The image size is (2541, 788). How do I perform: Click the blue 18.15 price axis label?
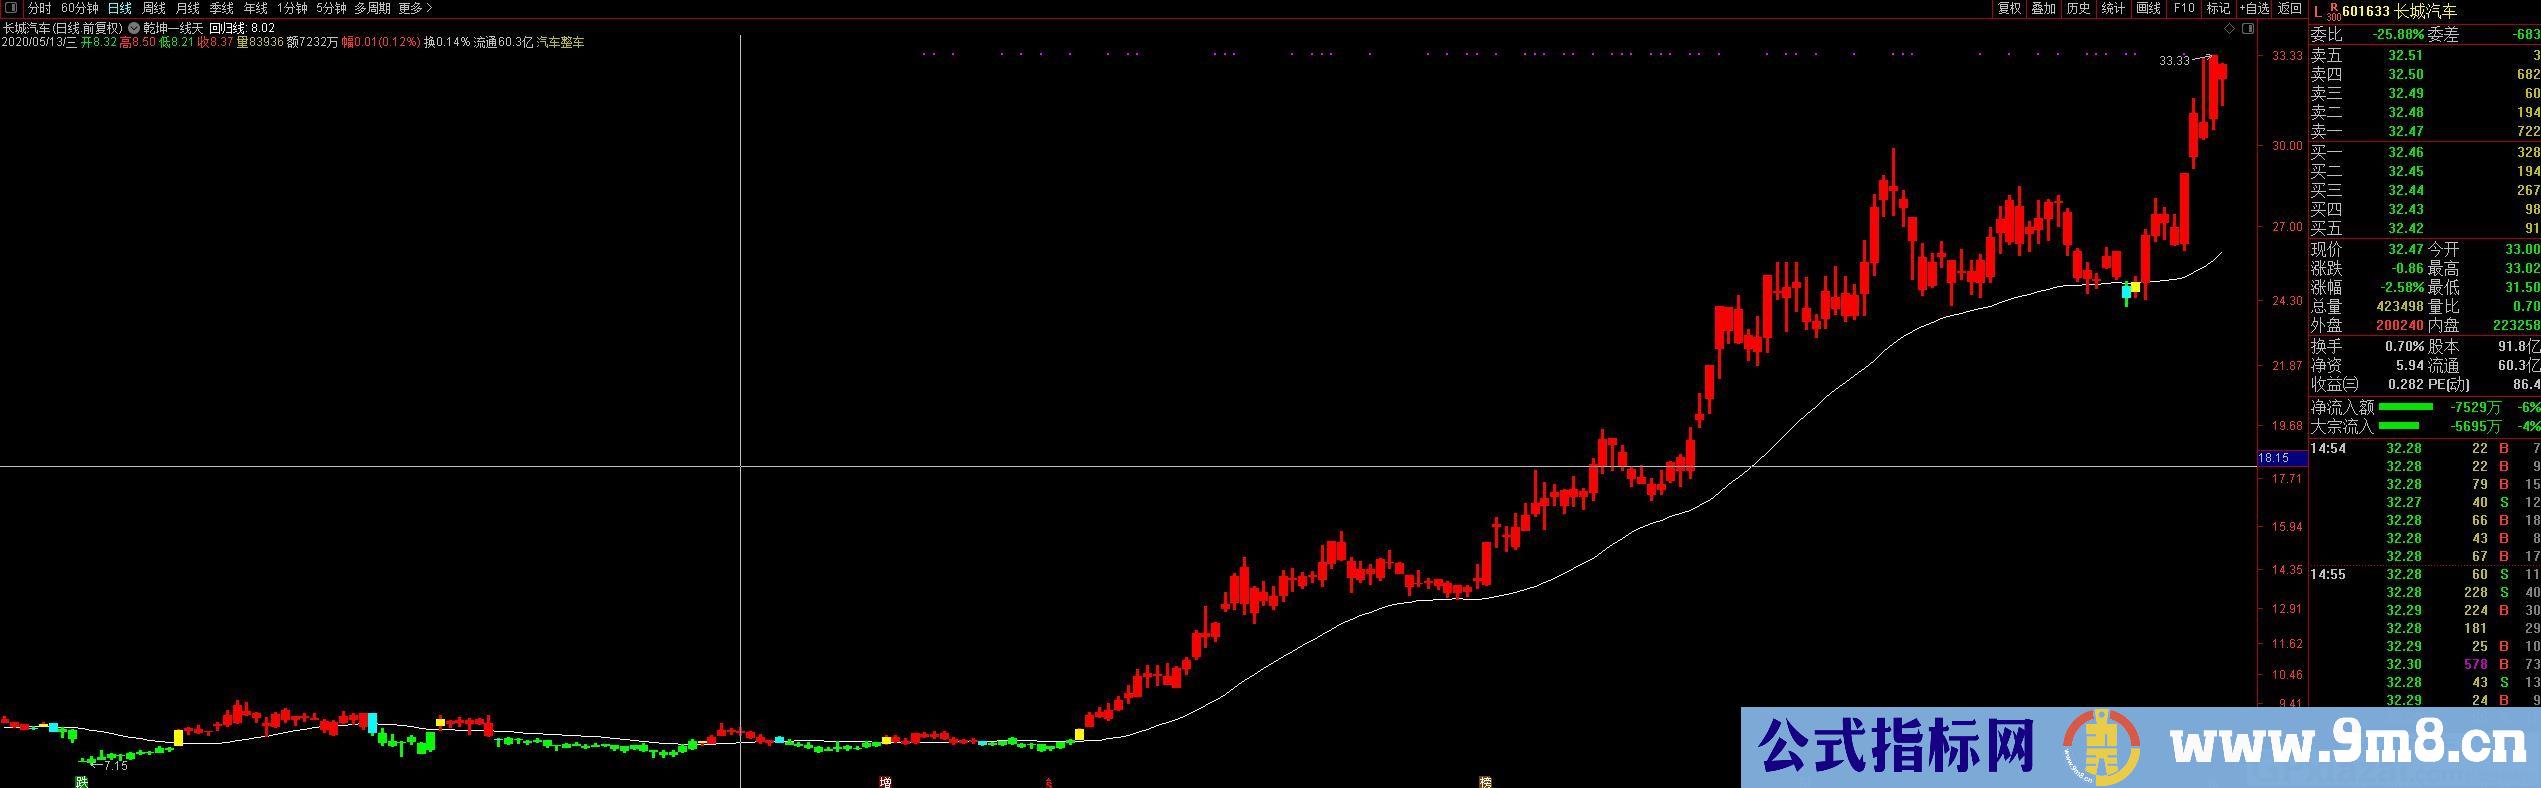(x=2274, y=458)
